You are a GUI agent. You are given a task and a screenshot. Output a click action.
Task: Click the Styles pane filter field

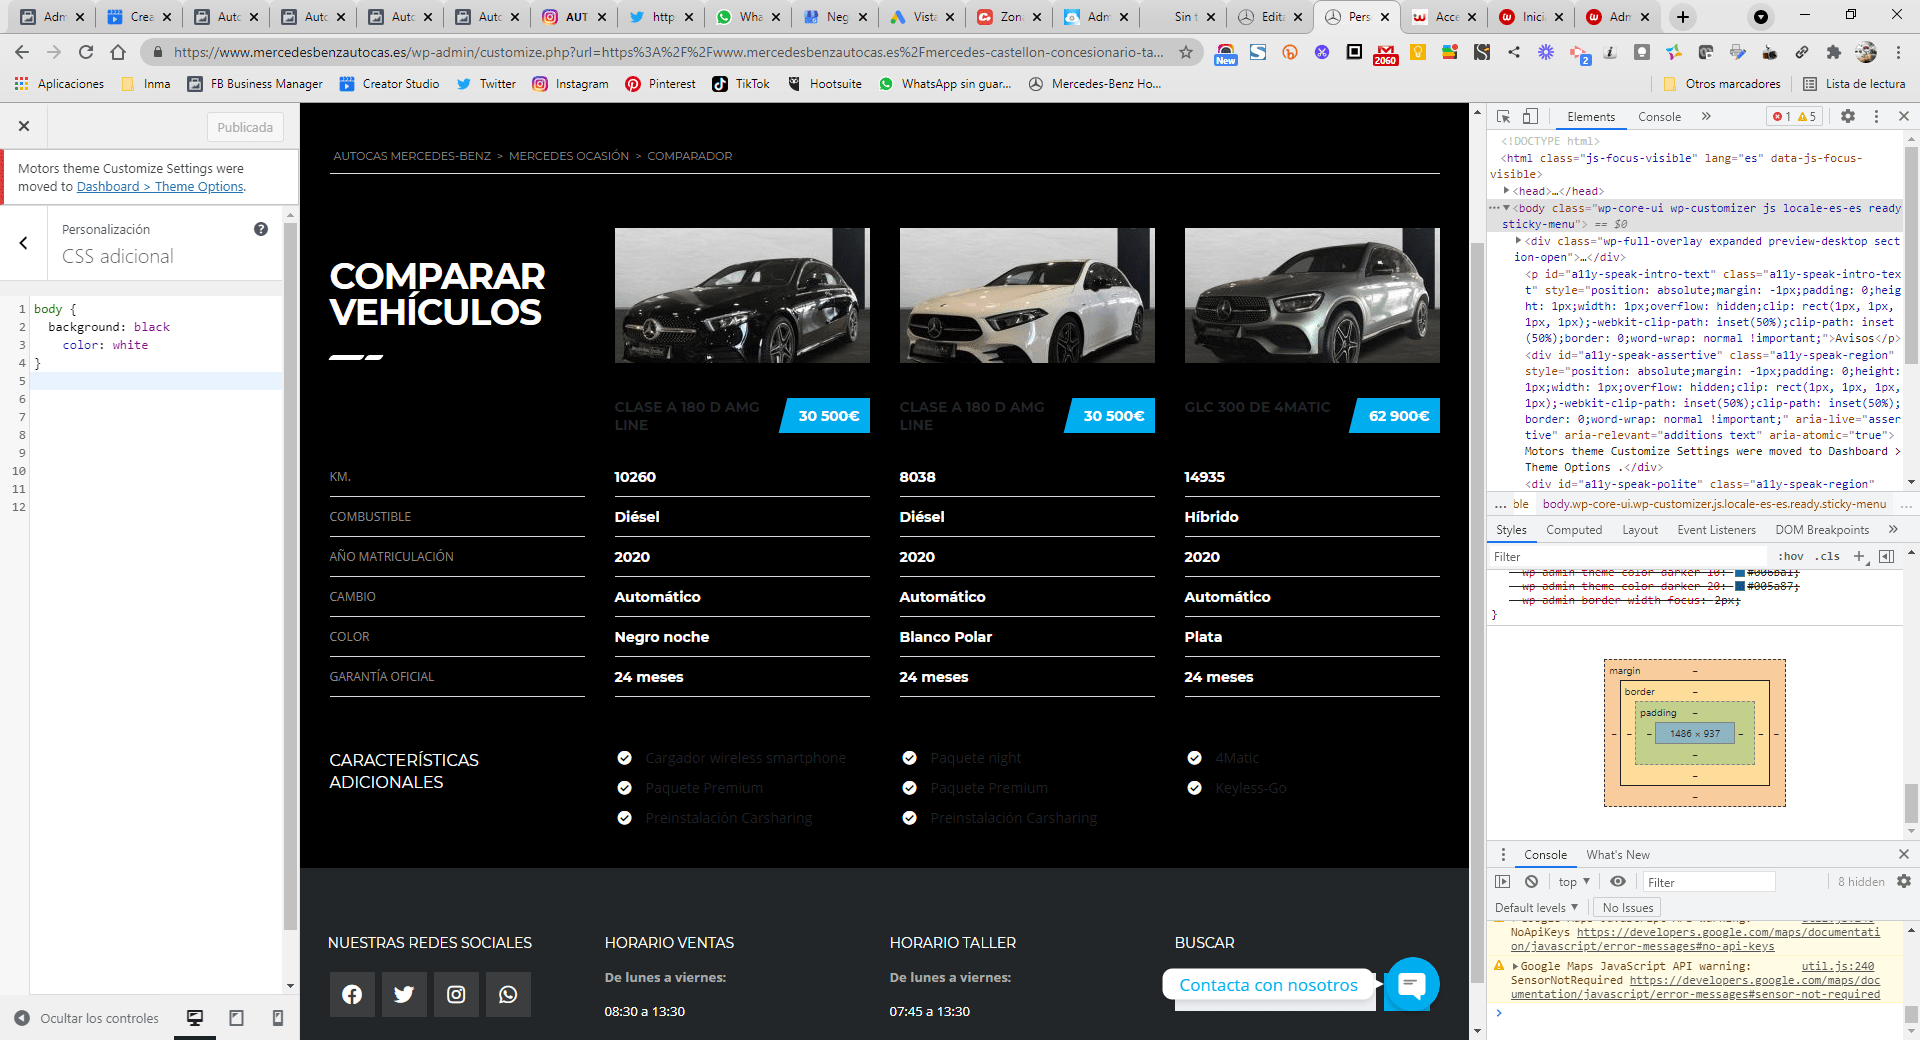coord(1630,557)
